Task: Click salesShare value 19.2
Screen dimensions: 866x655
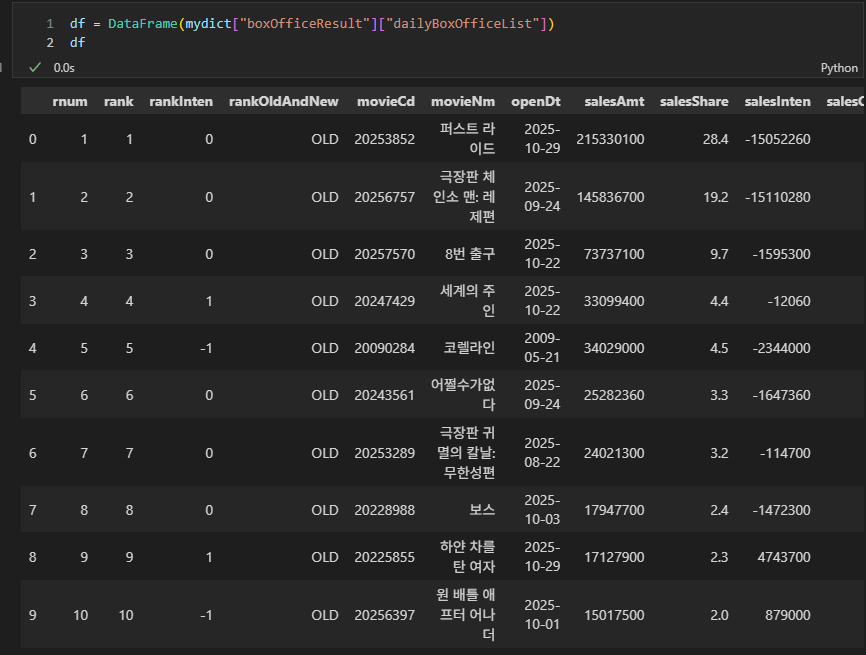Action: coord(715,197)
